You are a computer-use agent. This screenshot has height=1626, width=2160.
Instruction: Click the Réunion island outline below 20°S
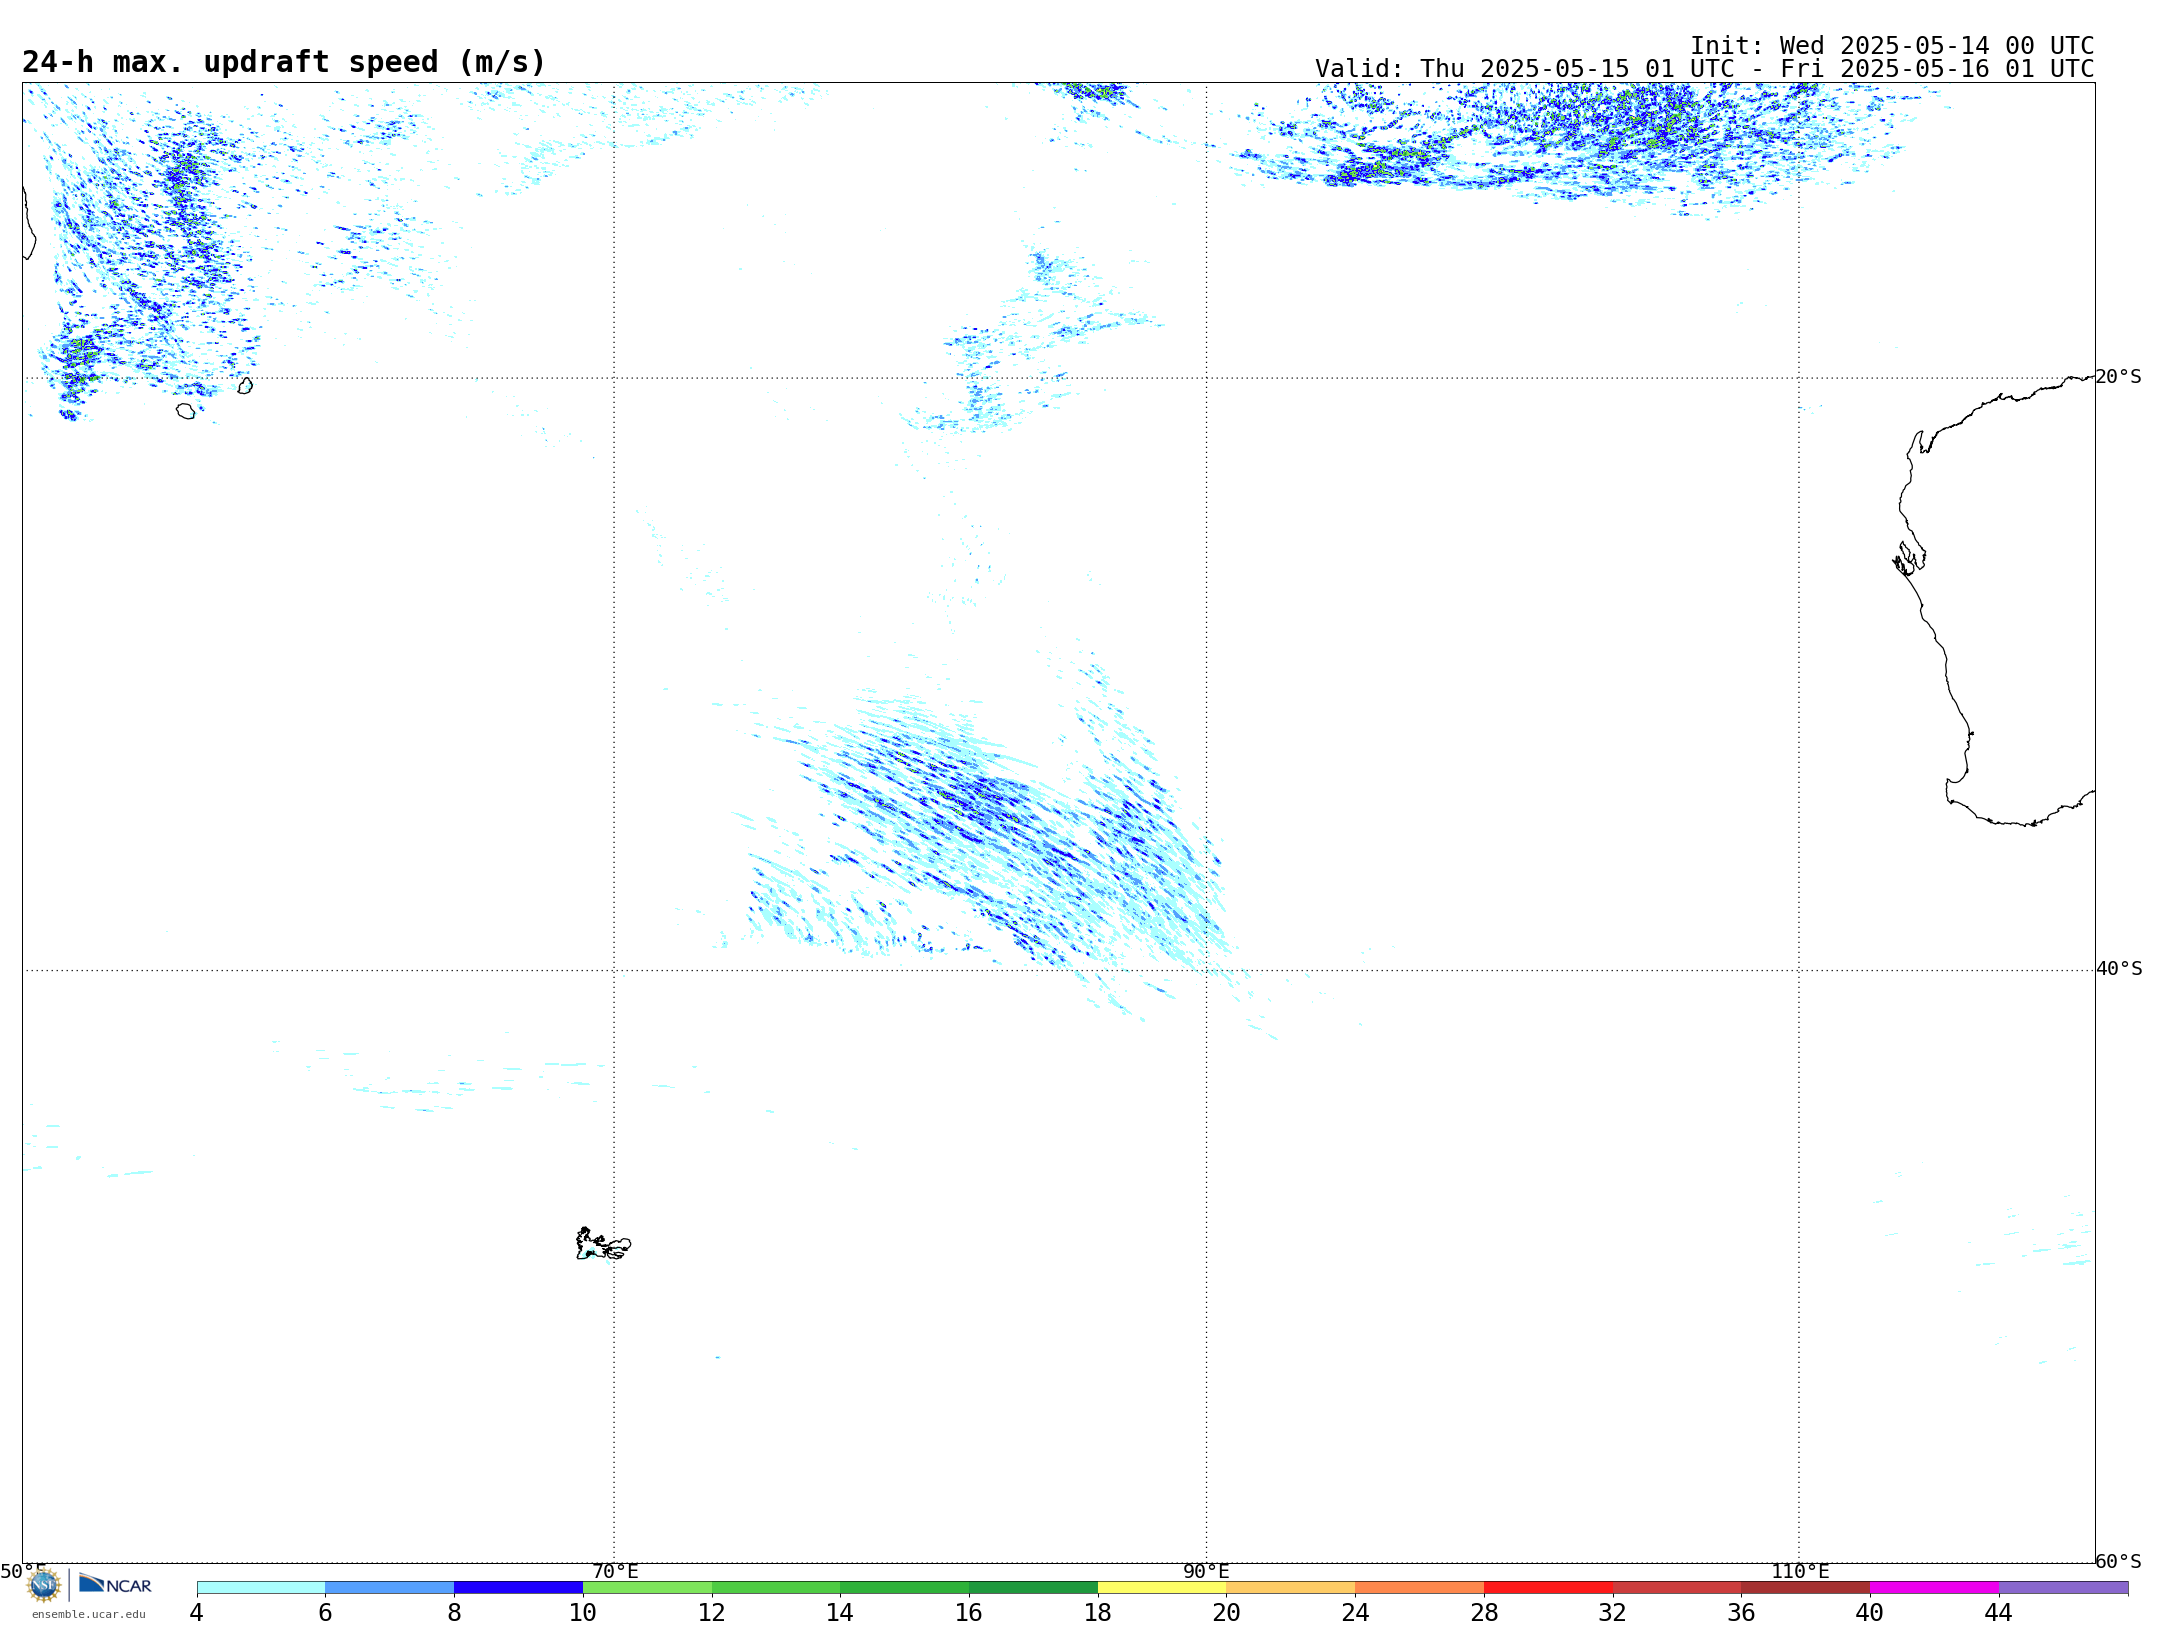tap(185, 411)
